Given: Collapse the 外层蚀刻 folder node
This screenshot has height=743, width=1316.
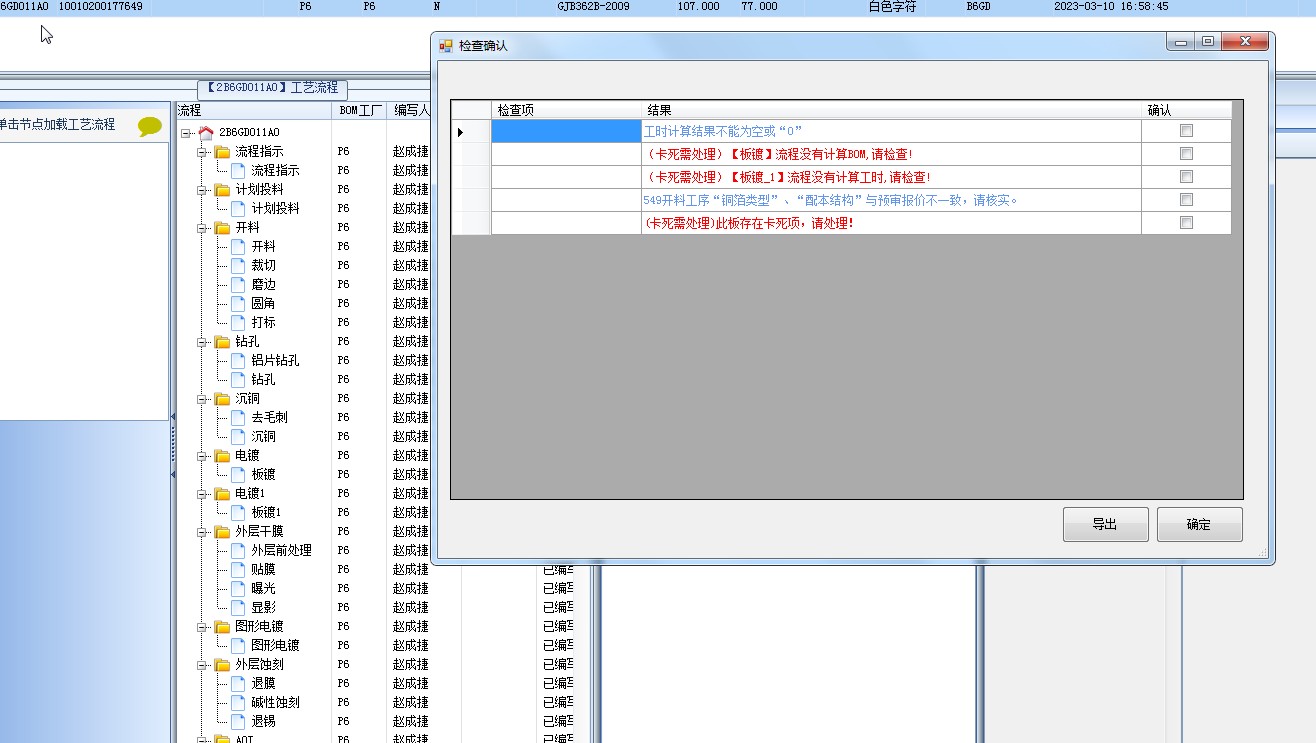Looking at the screenshot, I should point(202,664).
